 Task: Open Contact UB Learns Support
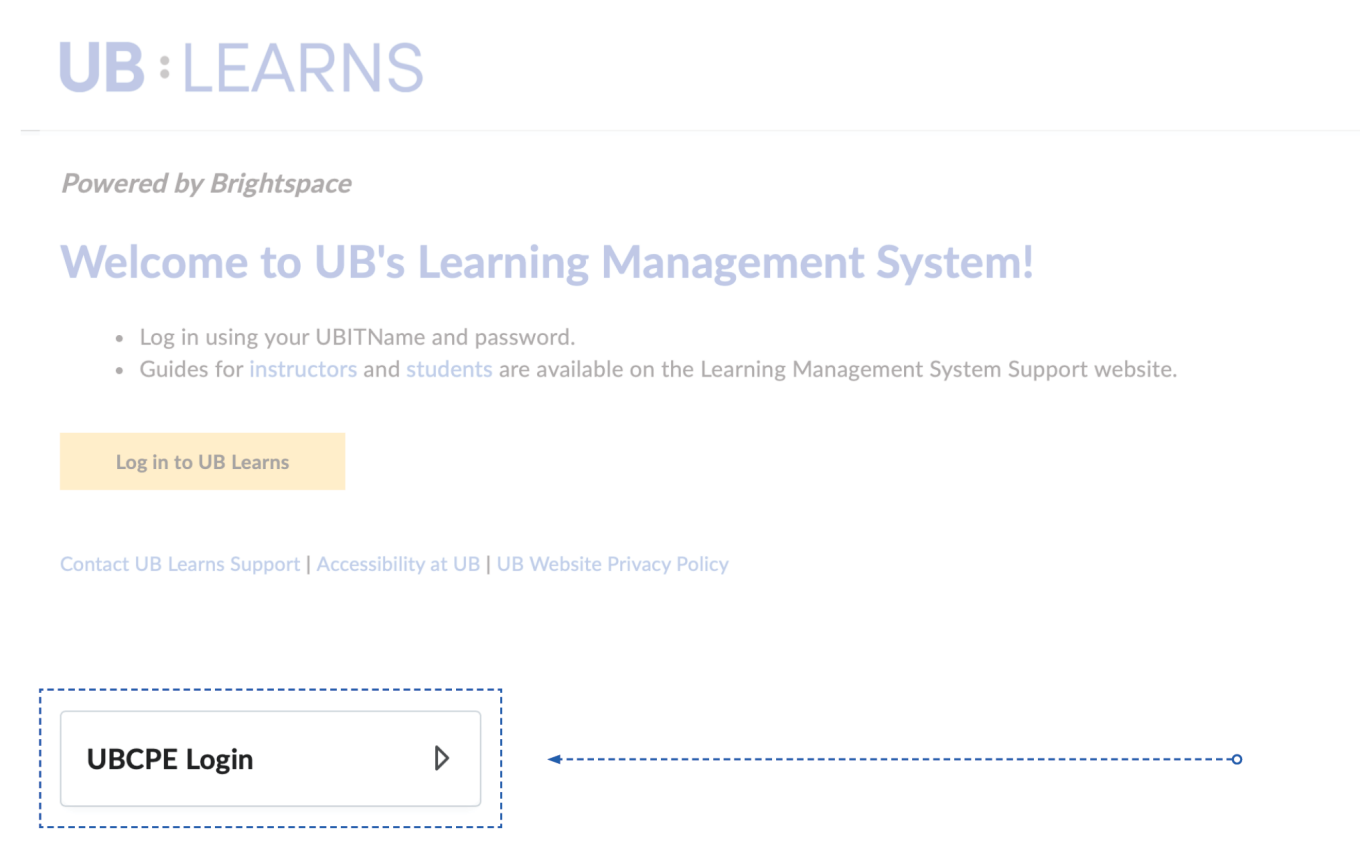(x=178, y=564)
